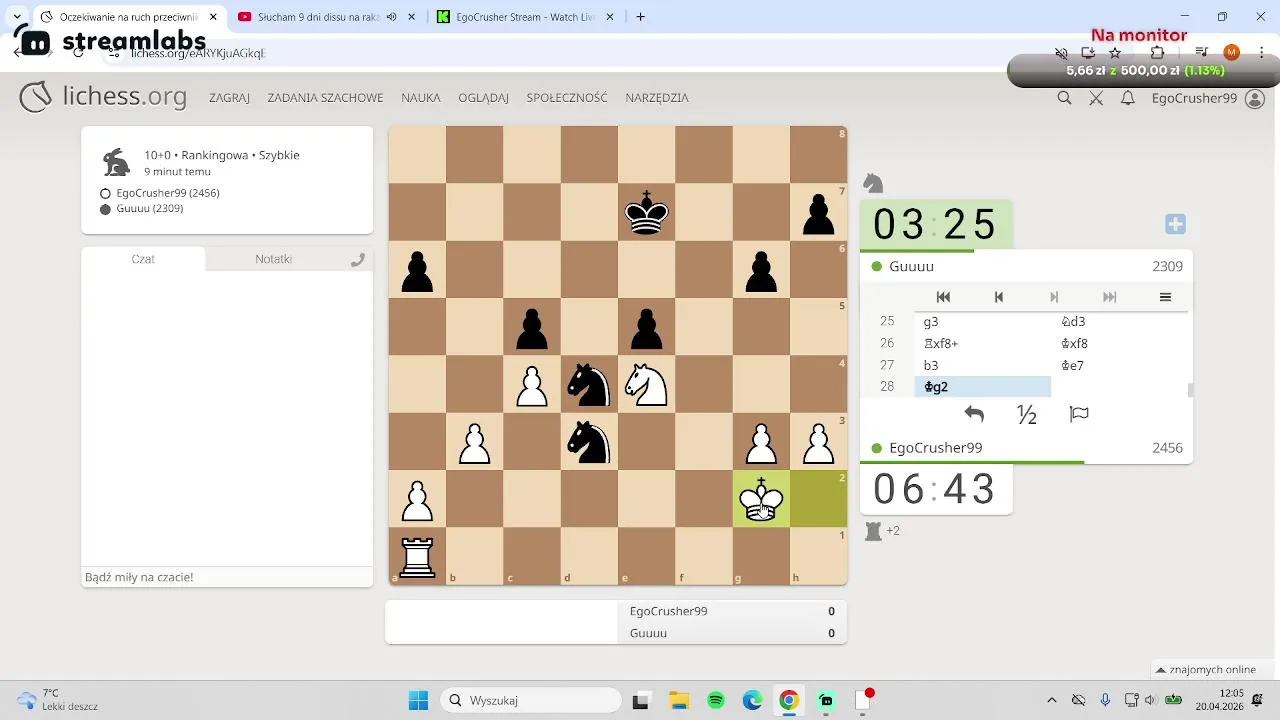Viewport: 1280px width, 720px height.
Task: Open ZADANIA SZACHOWE menu
Action: click(325, 98)
